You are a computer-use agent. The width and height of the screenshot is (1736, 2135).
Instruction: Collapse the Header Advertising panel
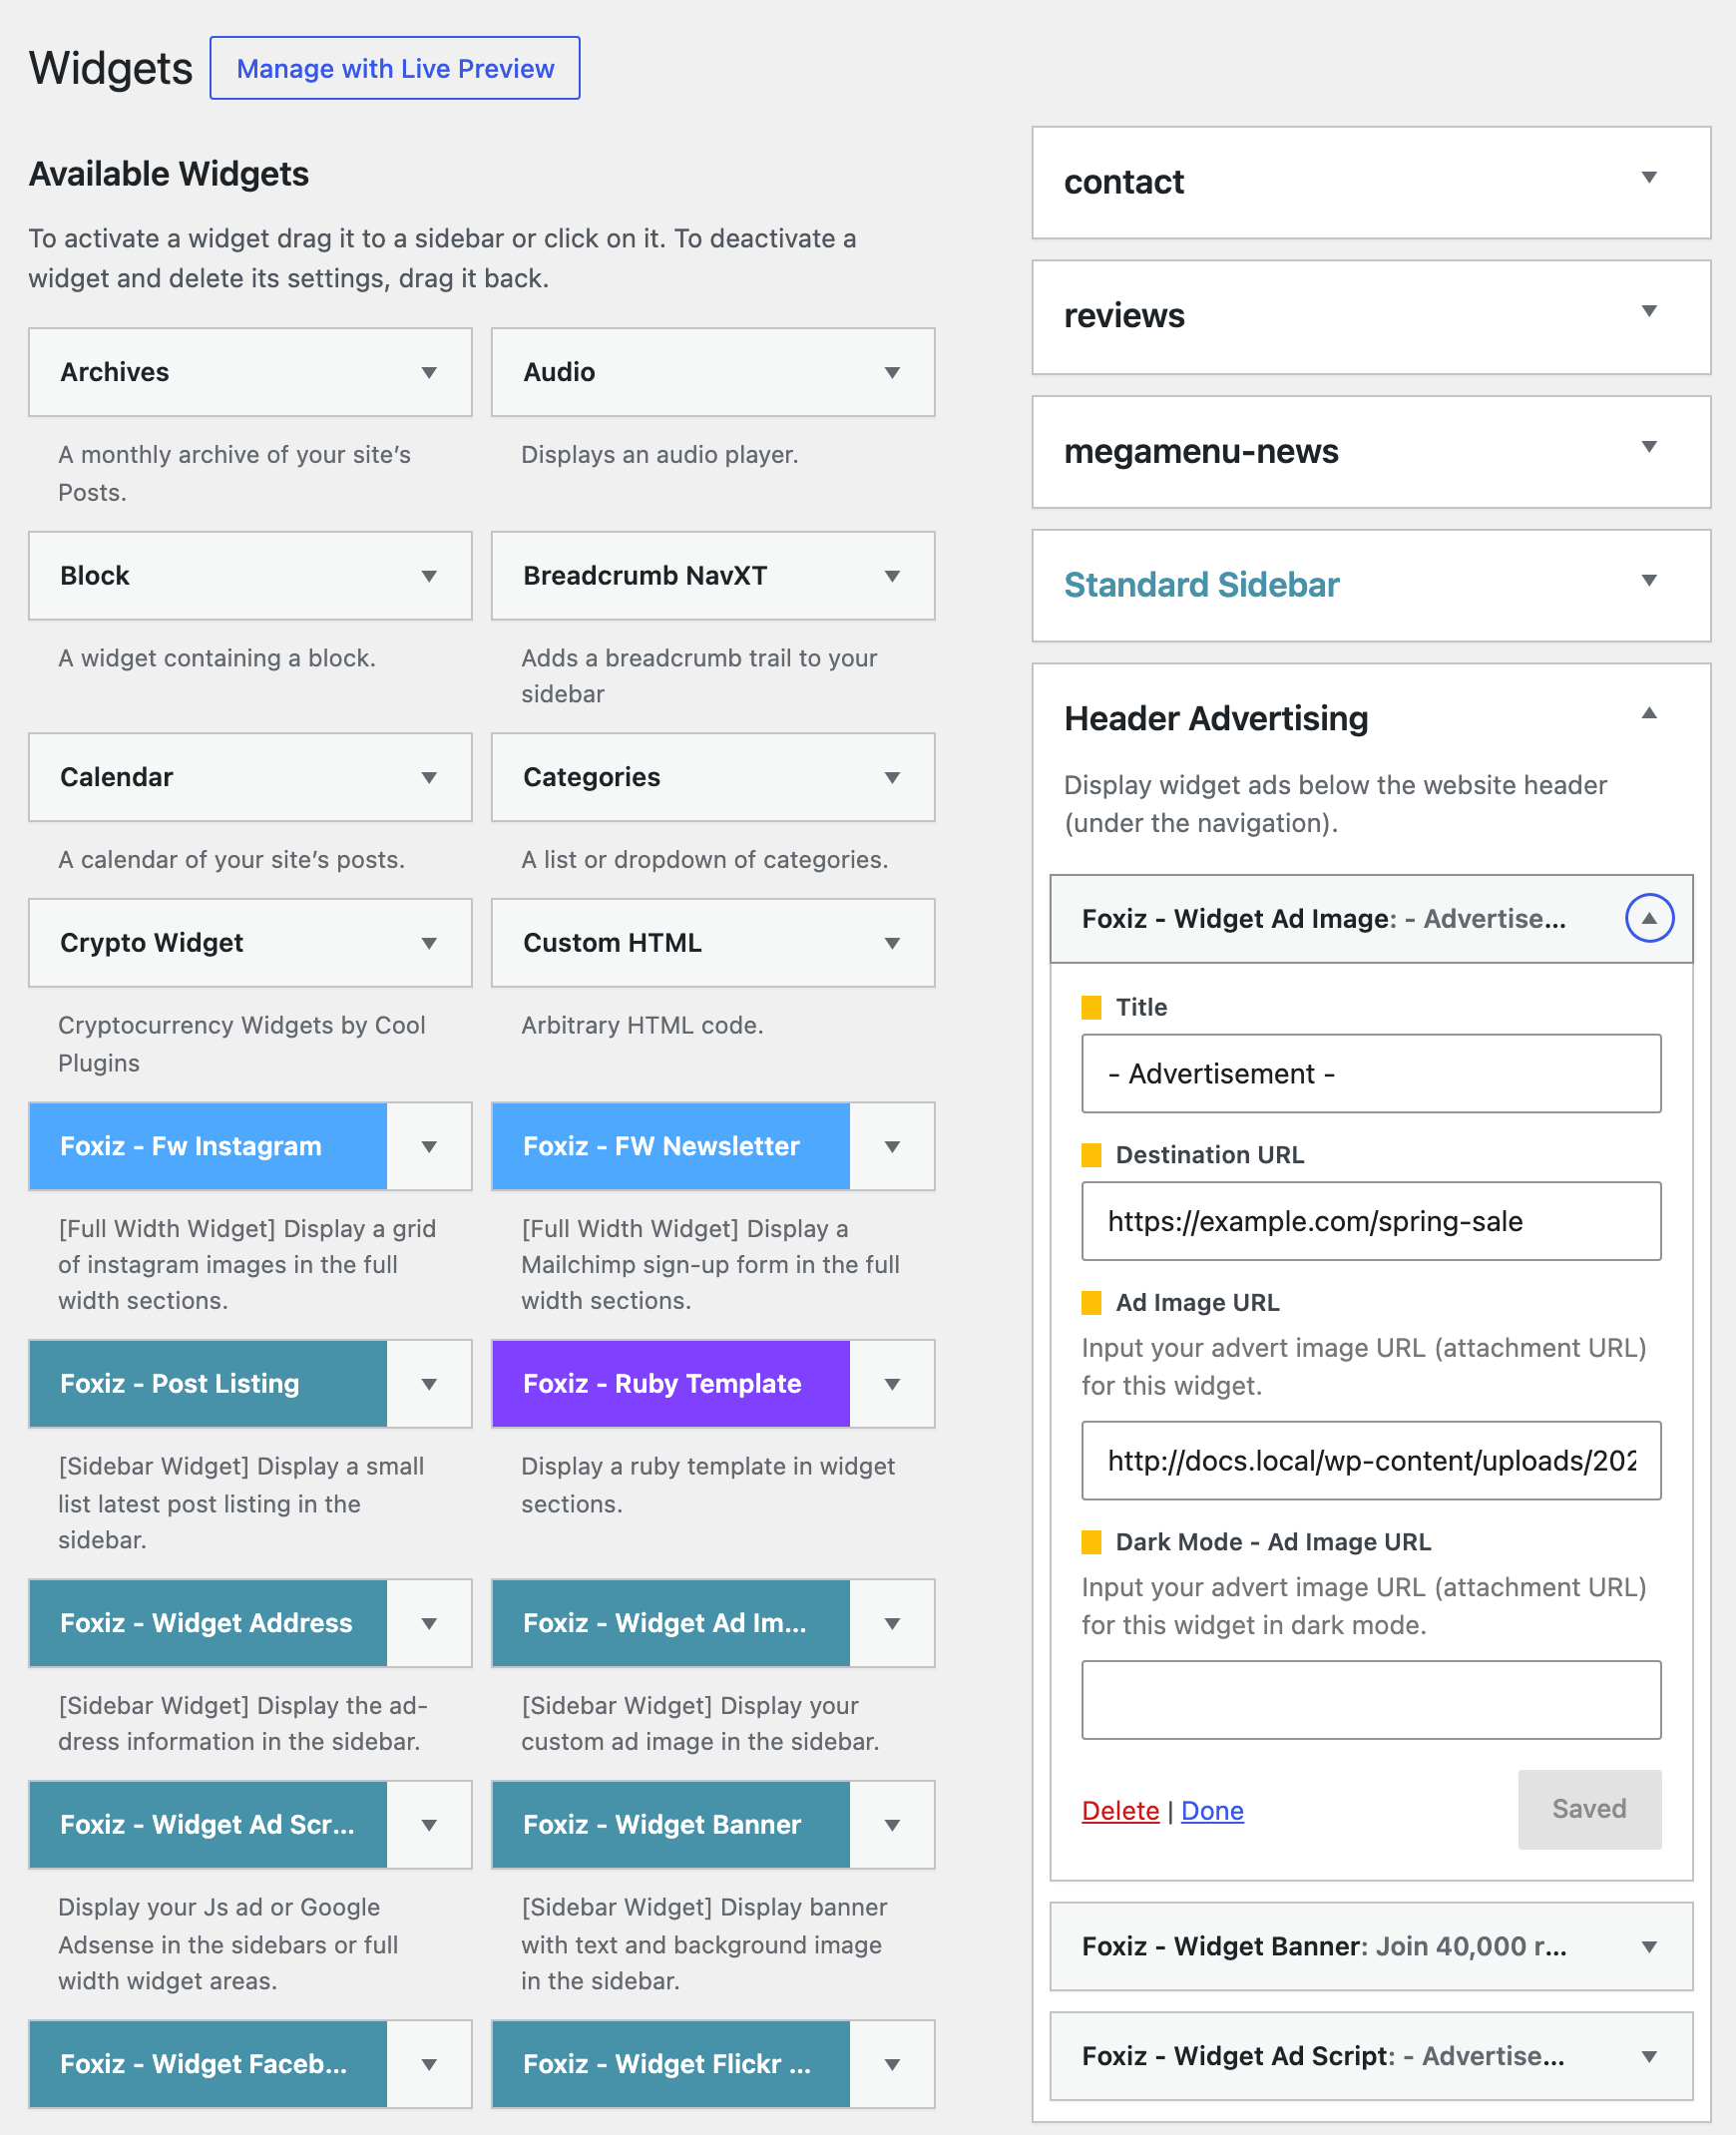1649,714
